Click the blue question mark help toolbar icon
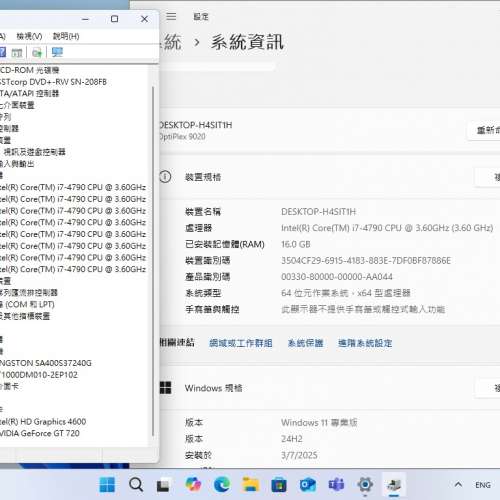Image resolution: width=500 pixels, height=500 pixels. (x=2, y=52)
